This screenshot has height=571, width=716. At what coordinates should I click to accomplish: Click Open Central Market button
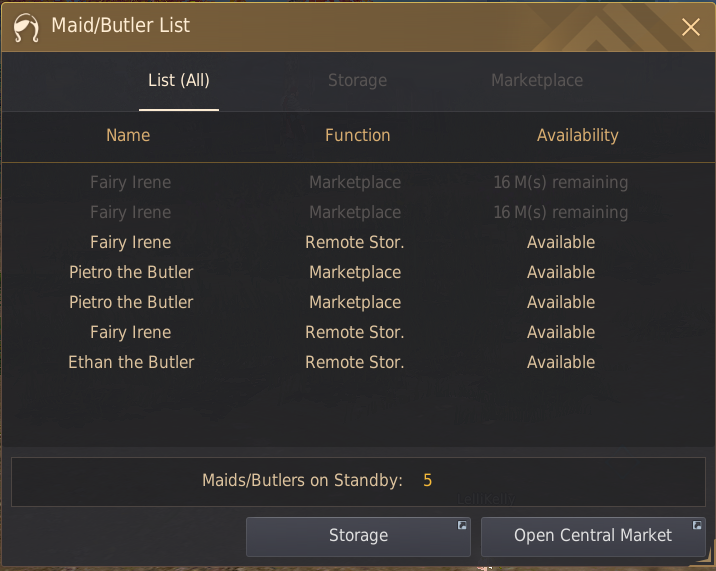coord(593,536)
